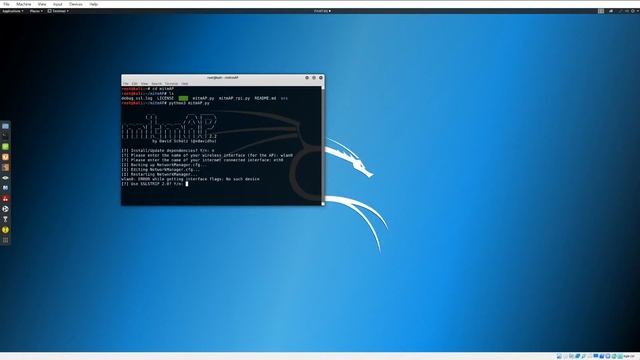Launch the Terminal dock icon
Screen dimensions: 640x360
coord(5,136)
